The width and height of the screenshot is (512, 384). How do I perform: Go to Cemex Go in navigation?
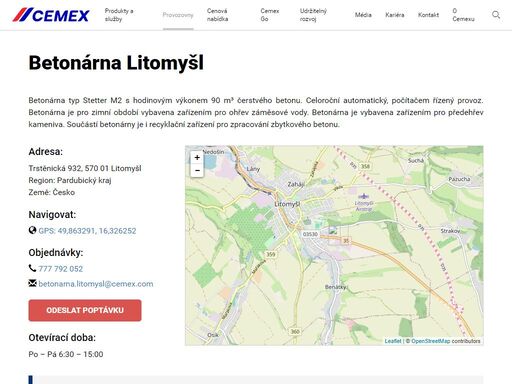pos(270,15)
